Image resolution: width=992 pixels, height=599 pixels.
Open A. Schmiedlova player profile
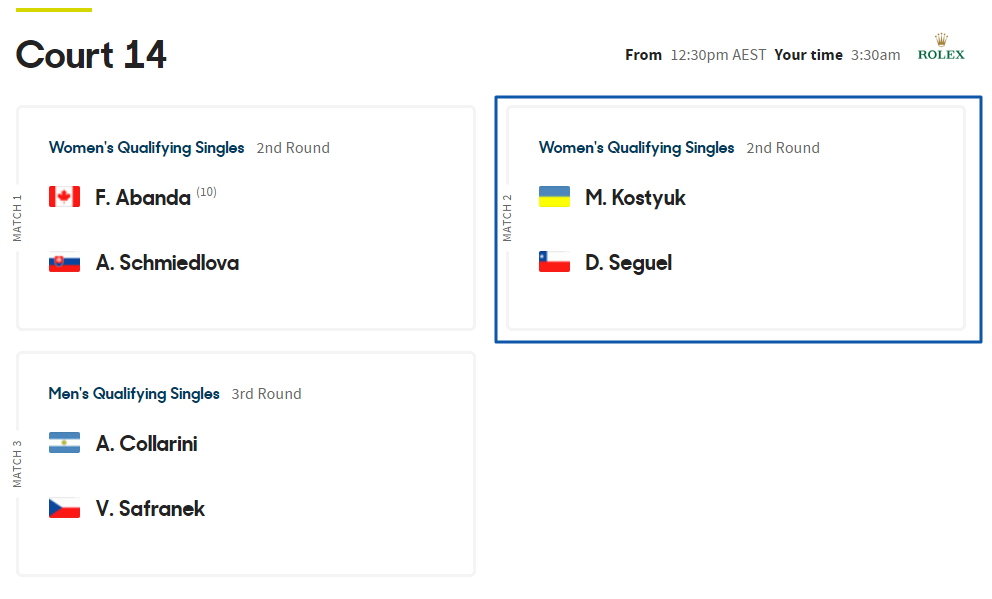(x=167, y=263)
